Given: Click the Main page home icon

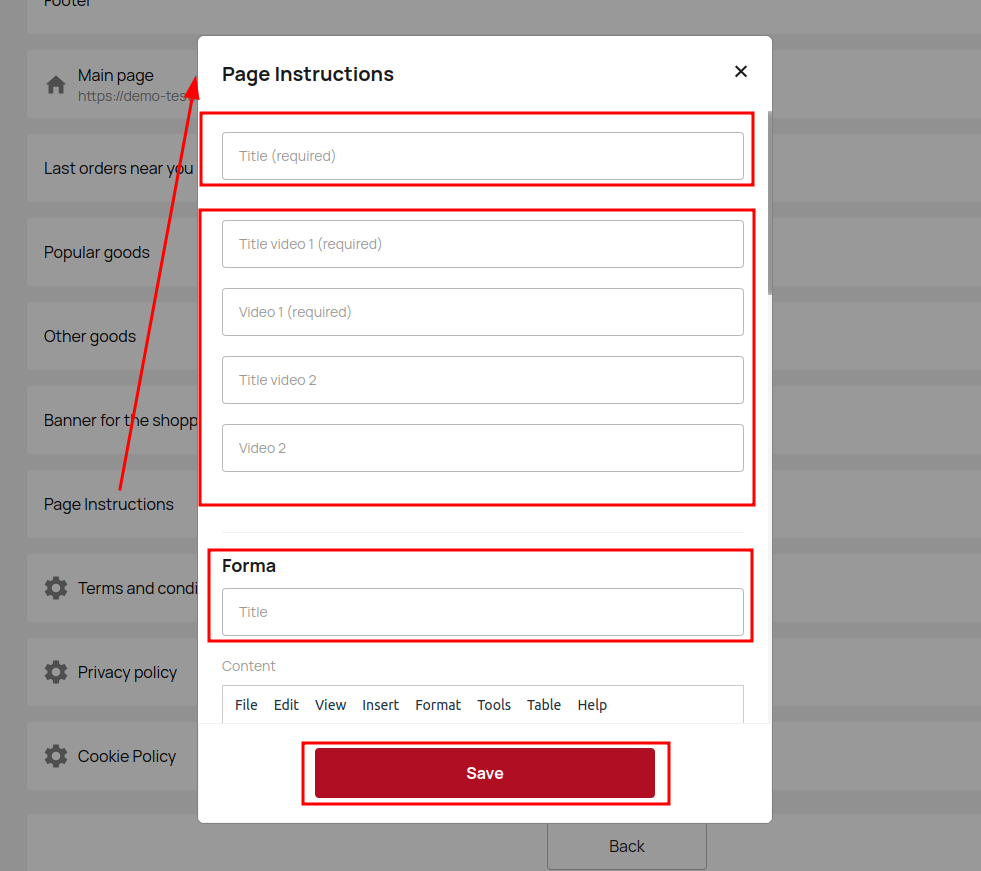Looking at the screenshot, I should (x=56, y=84).
